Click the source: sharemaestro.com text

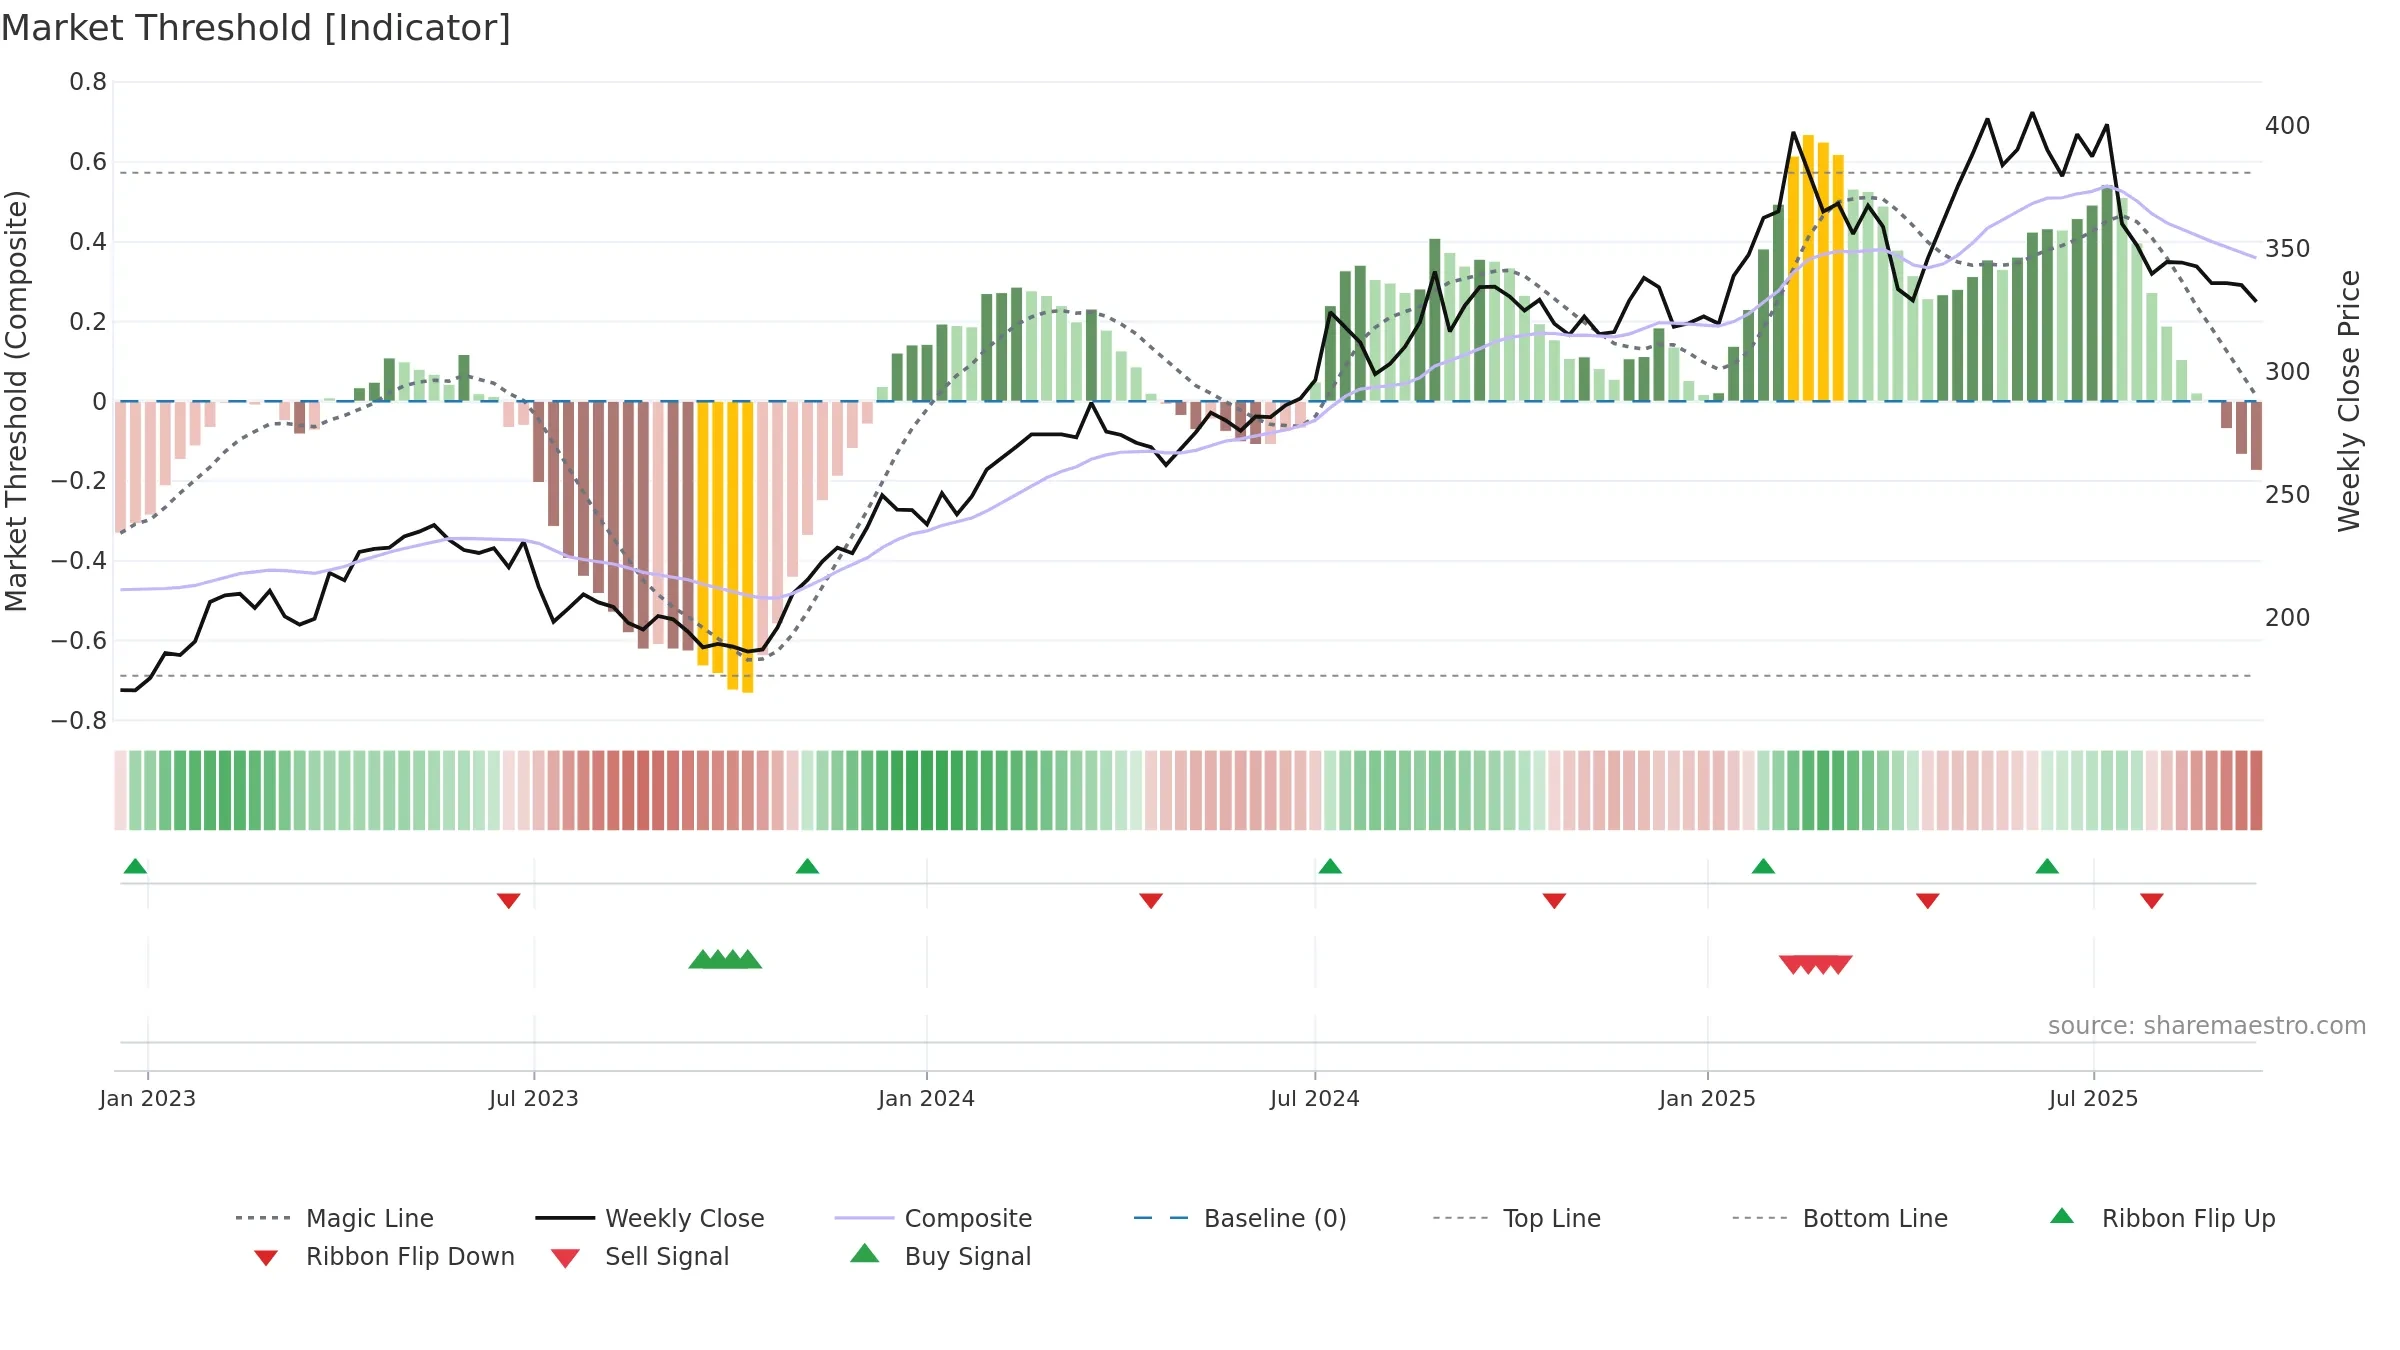[2207, 1026]
